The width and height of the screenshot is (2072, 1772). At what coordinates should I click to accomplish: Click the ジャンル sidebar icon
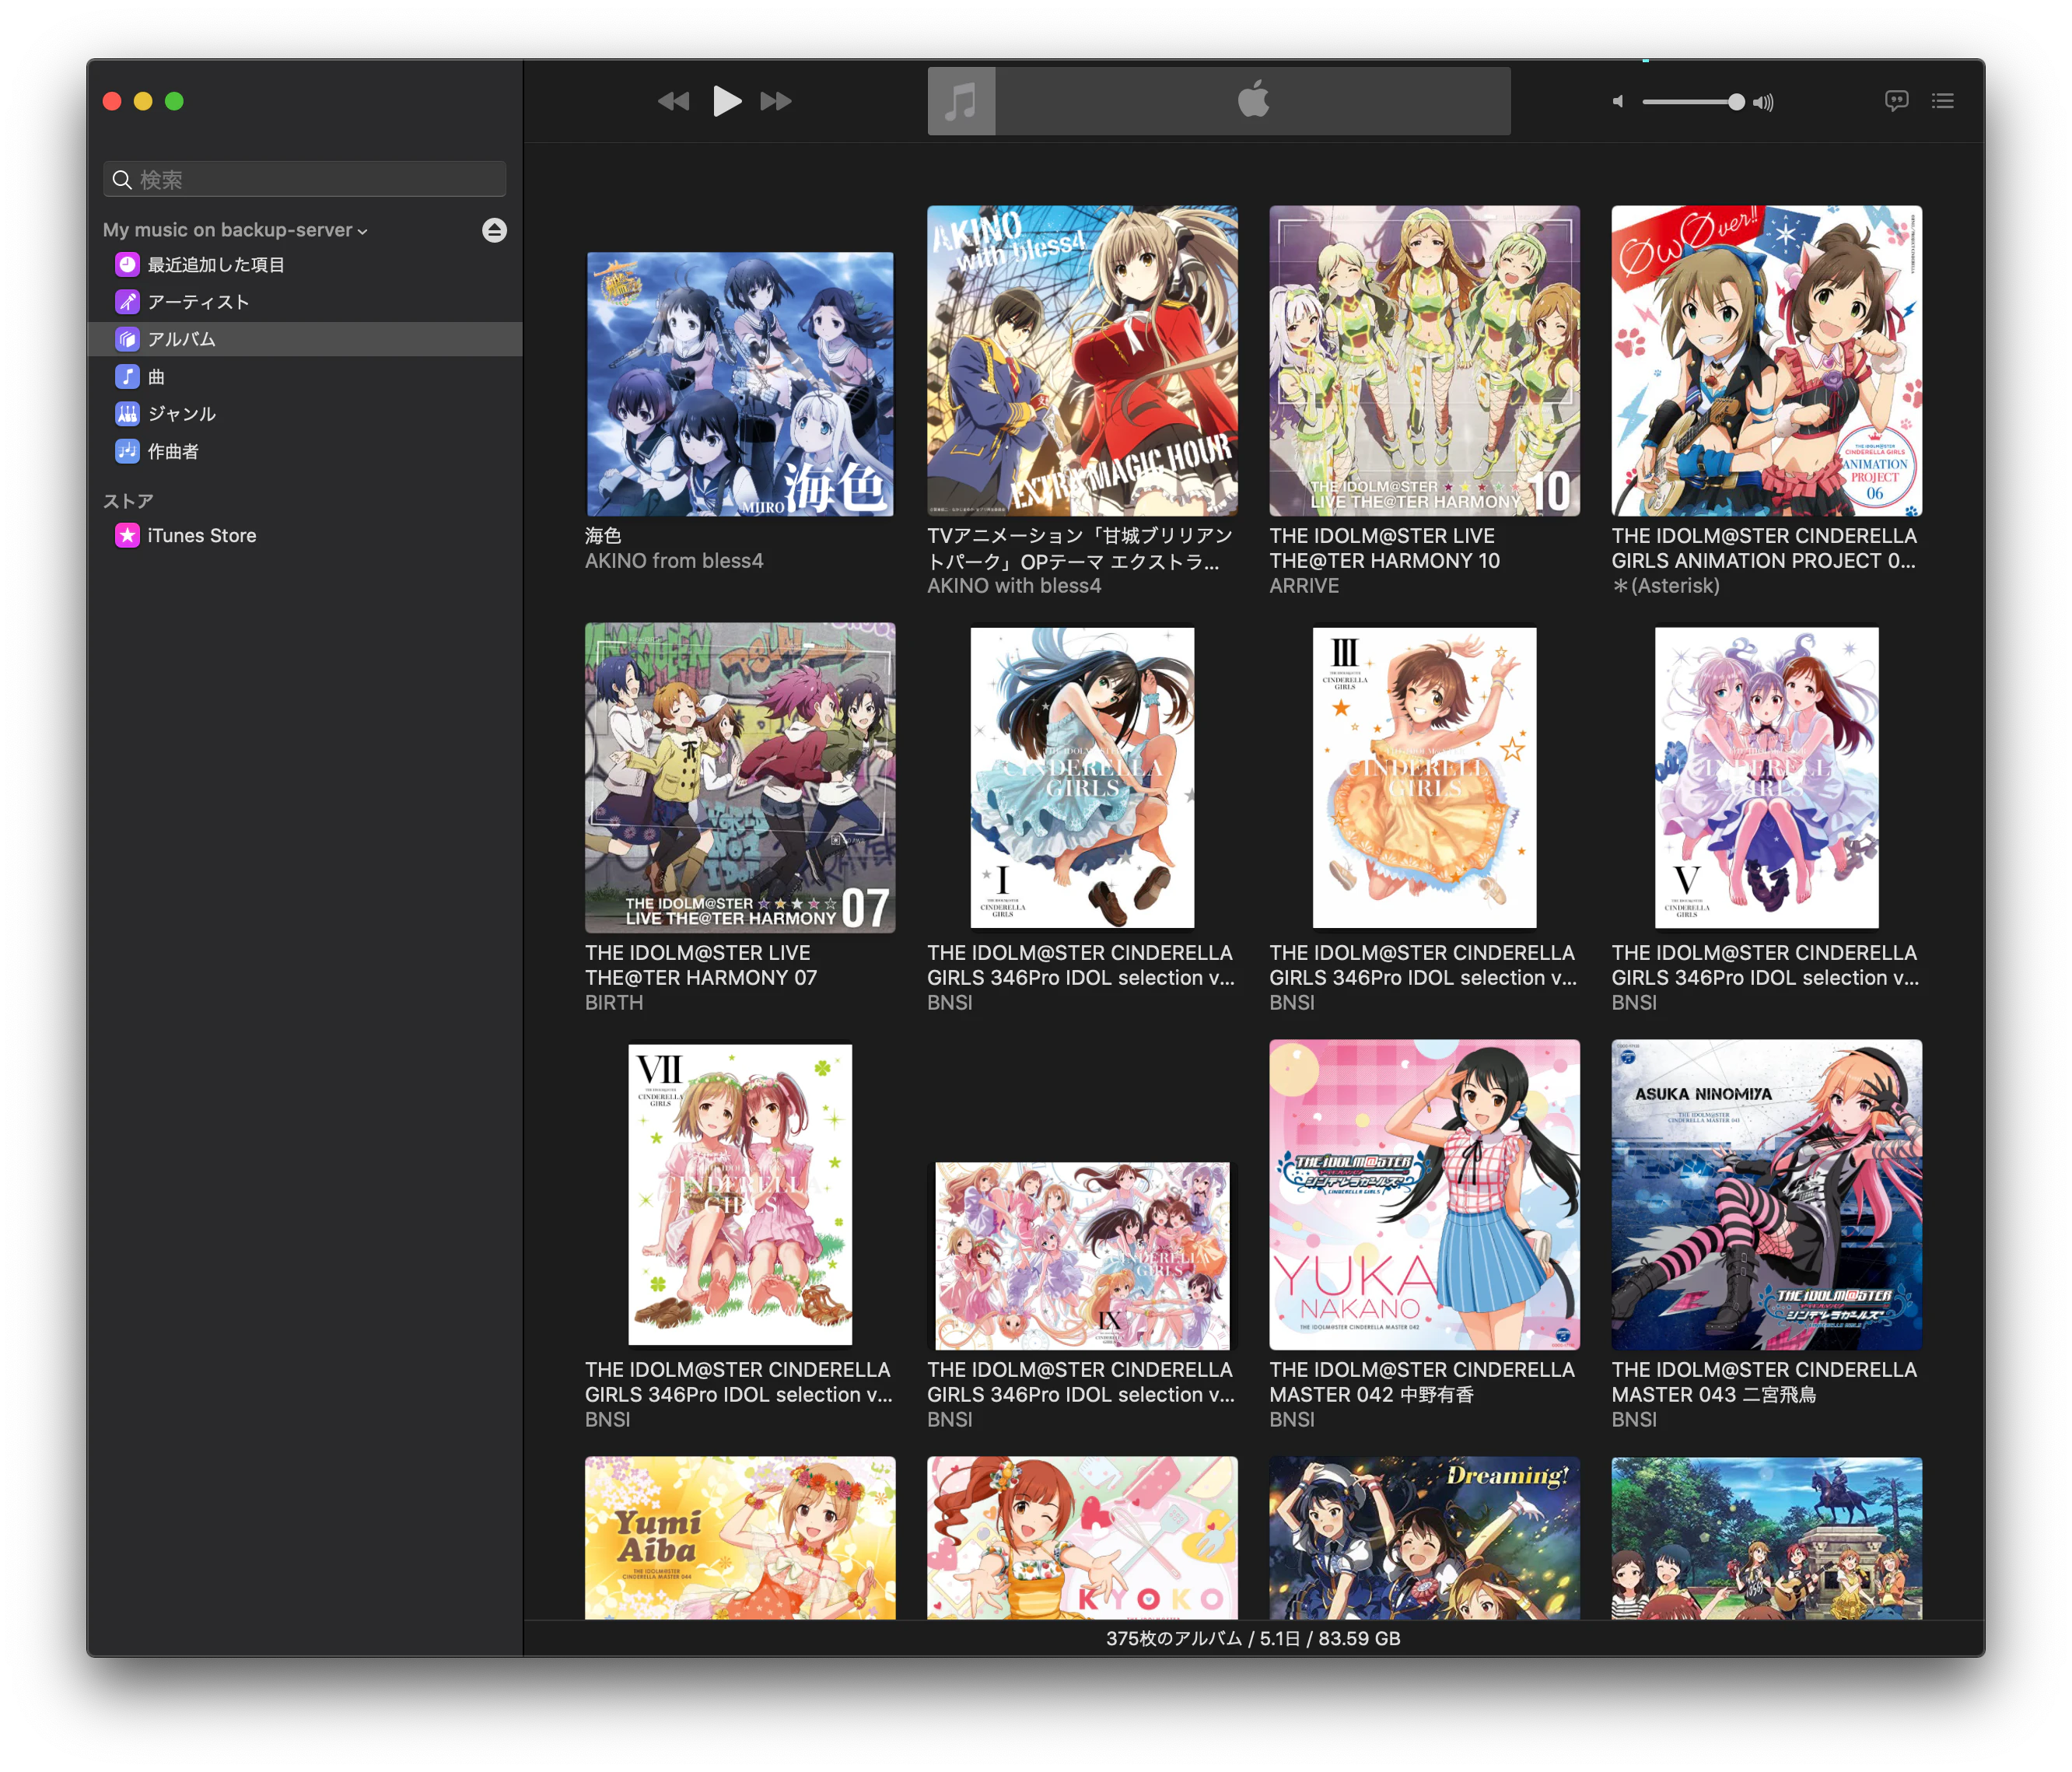[127, 414]
